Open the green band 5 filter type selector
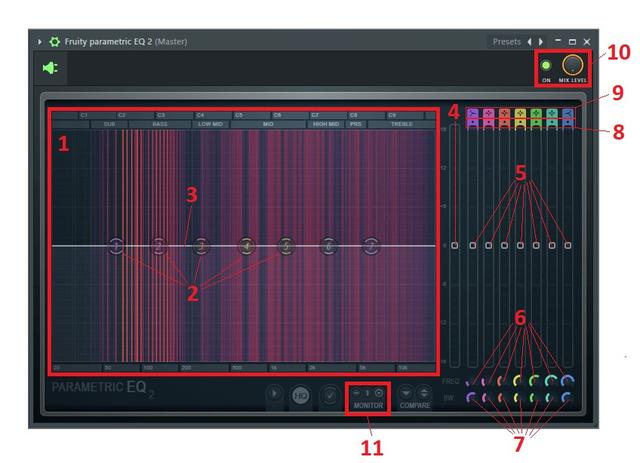Screen dimensions: 640x463 tap(536, 114)
